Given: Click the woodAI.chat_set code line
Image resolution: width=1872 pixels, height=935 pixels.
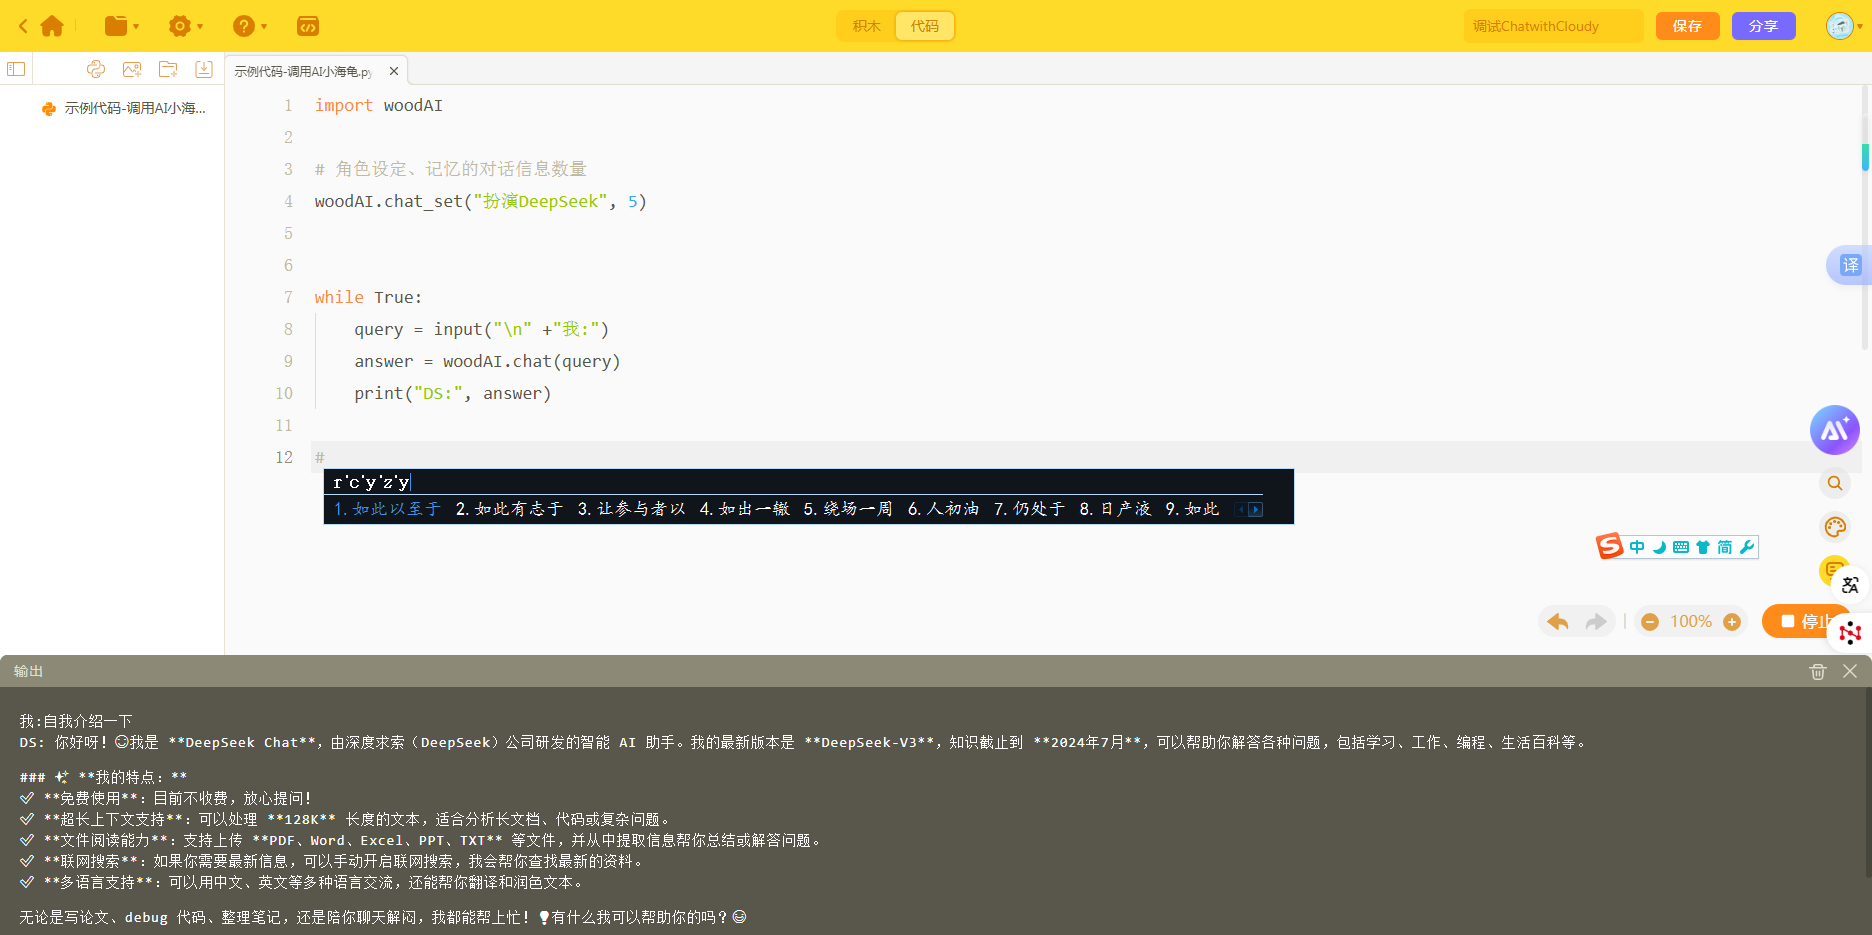Looking at the screenshot, I should tap(480, 201).
